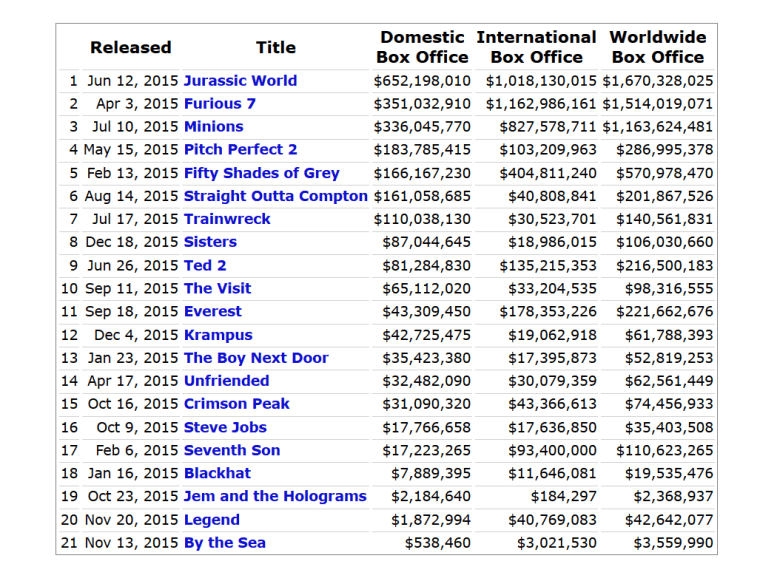Screen dimensions: 780x581
Task: Click the International Box Office header
Action: [x=537, y=47]
